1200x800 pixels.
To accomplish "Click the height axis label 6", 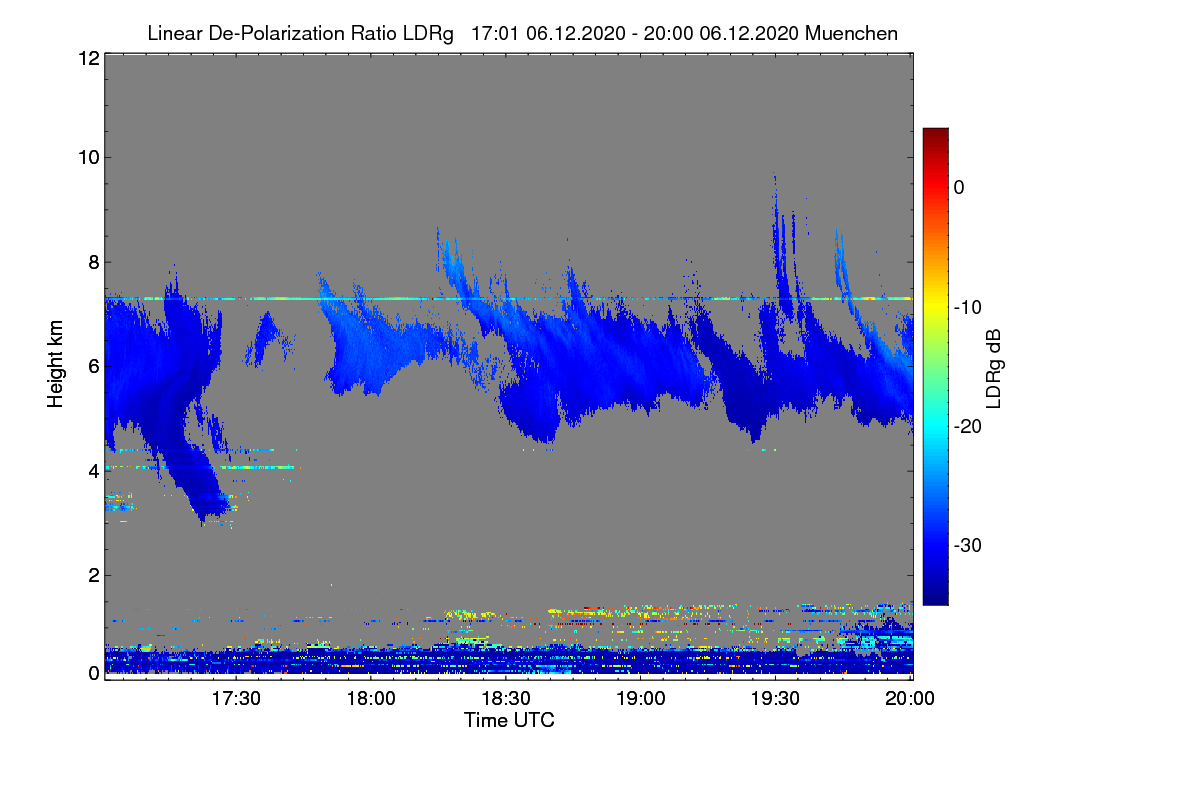I will (x=93, y=366).
